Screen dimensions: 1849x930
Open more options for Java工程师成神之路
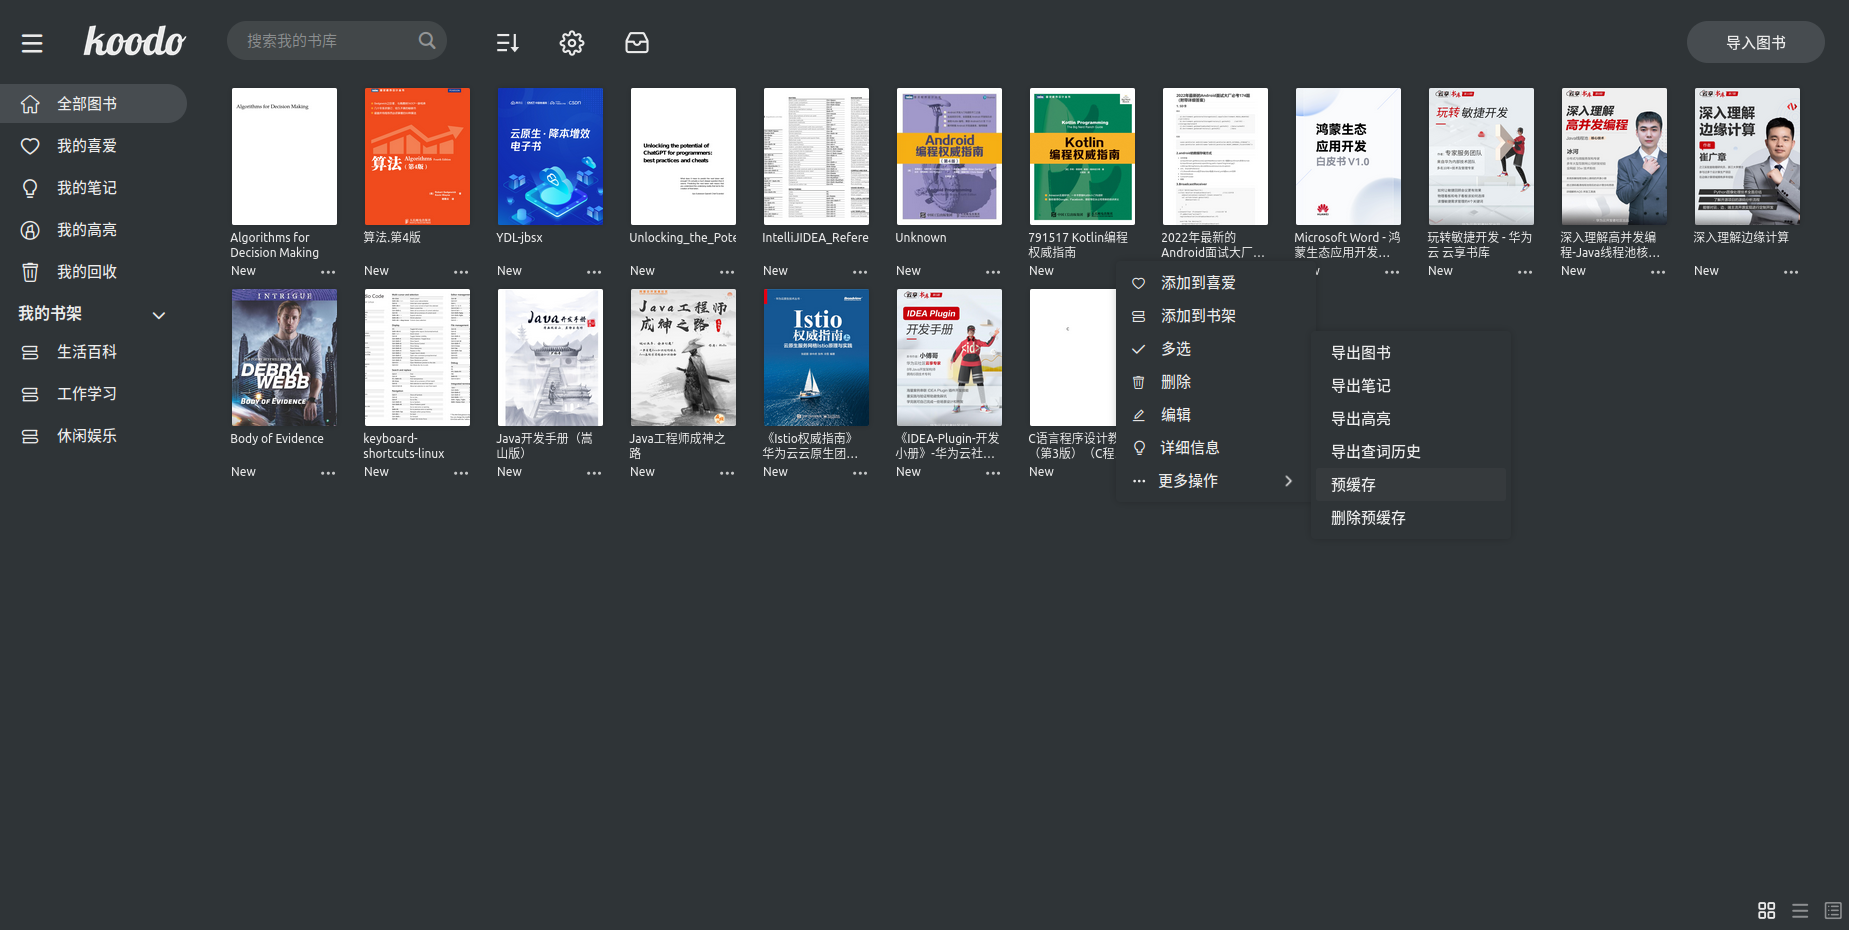(x=727, y=473)
